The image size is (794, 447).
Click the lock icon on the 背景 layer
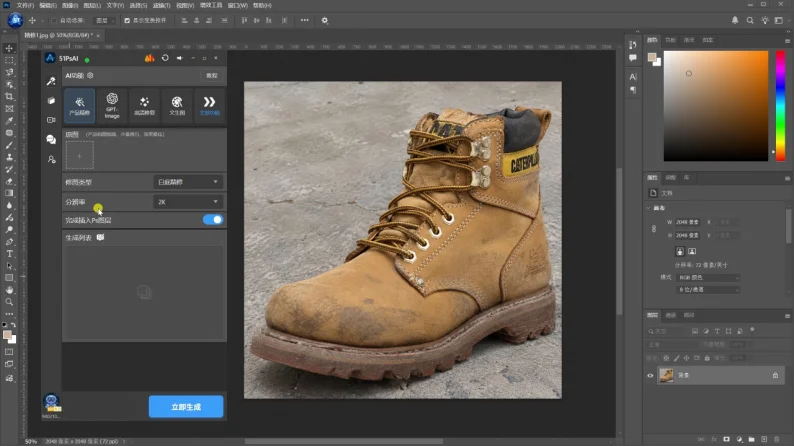click(x=775, y=376)
